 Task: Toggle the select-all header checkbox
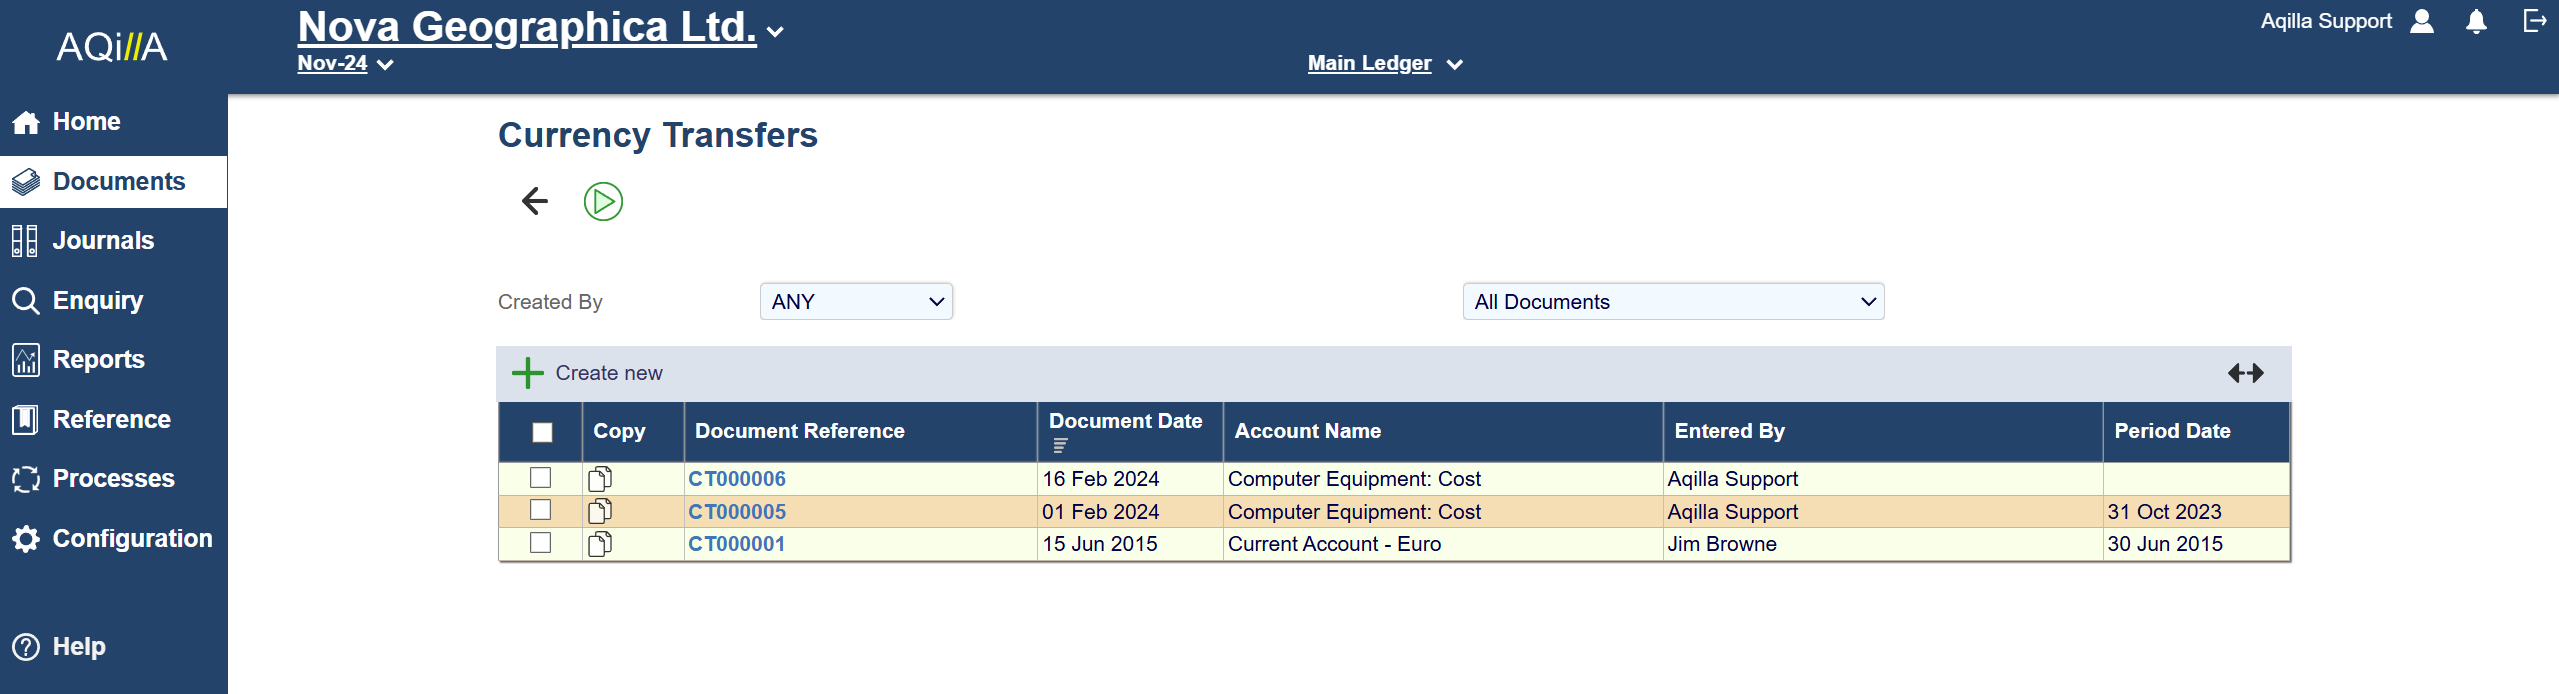(x=542, y=432)
